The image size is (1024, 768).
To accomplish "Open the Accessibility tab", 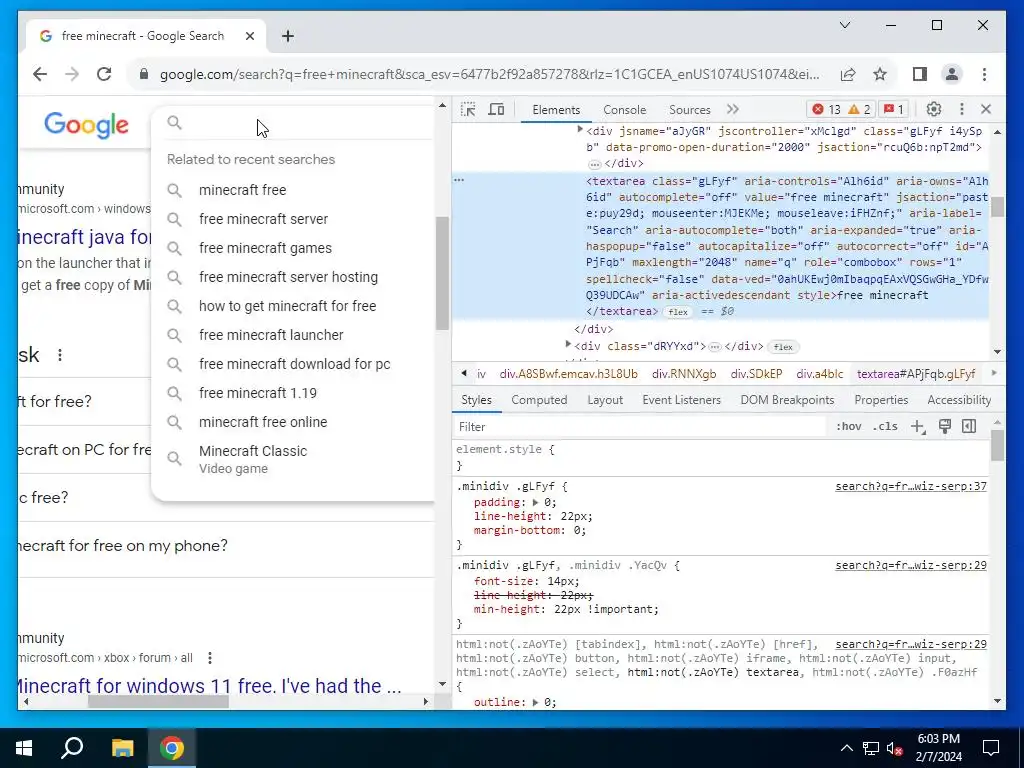I will click(959, 400).
